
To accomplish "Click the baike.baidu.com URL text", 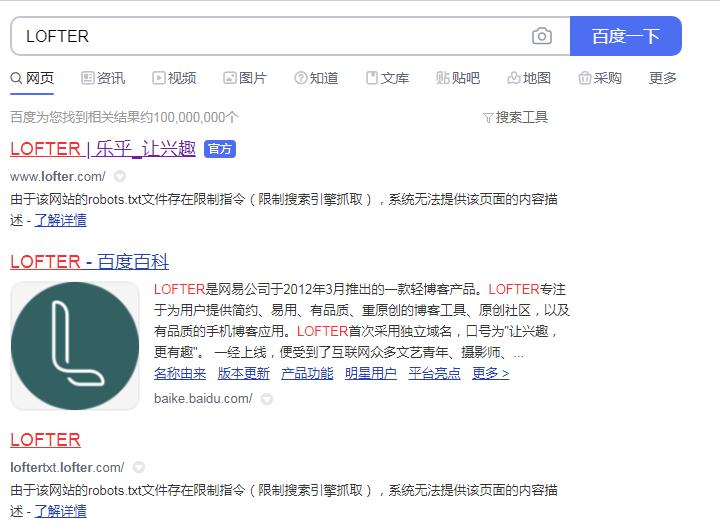I will pyautogui.click(x=203, y=399).
